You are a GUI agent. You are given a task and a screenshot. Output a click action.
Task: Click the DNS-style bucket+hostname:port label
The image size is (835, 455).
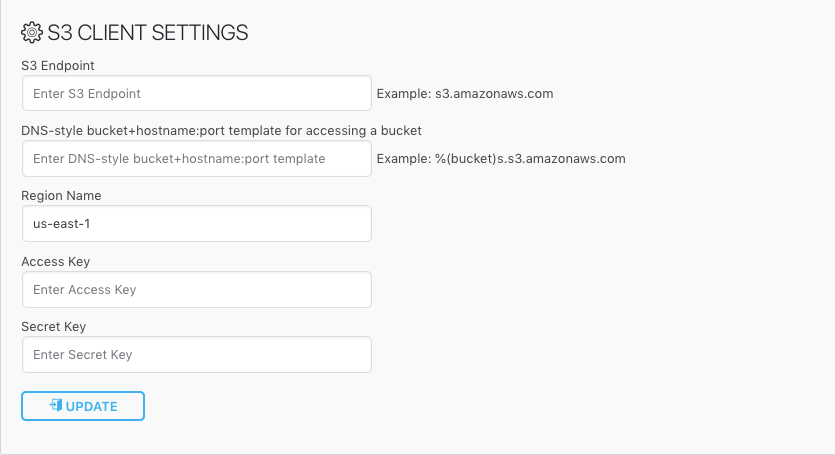pyautogui.click(x=221, y=130)
